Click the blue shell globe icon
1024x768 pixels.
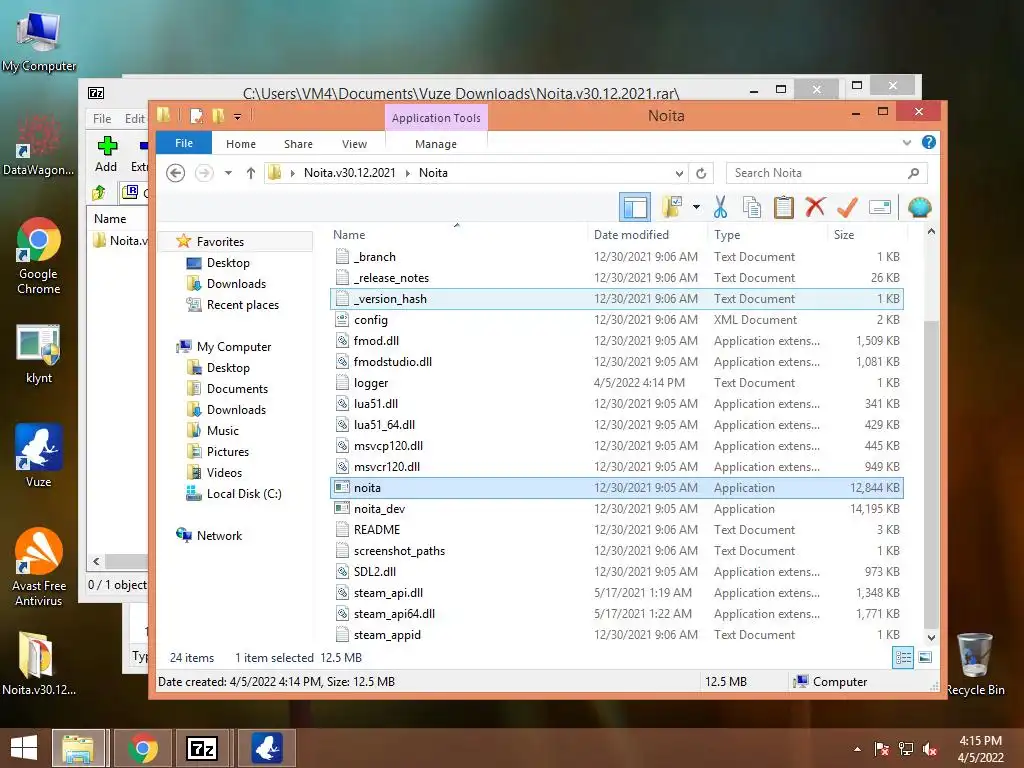[x=920, y=207]
